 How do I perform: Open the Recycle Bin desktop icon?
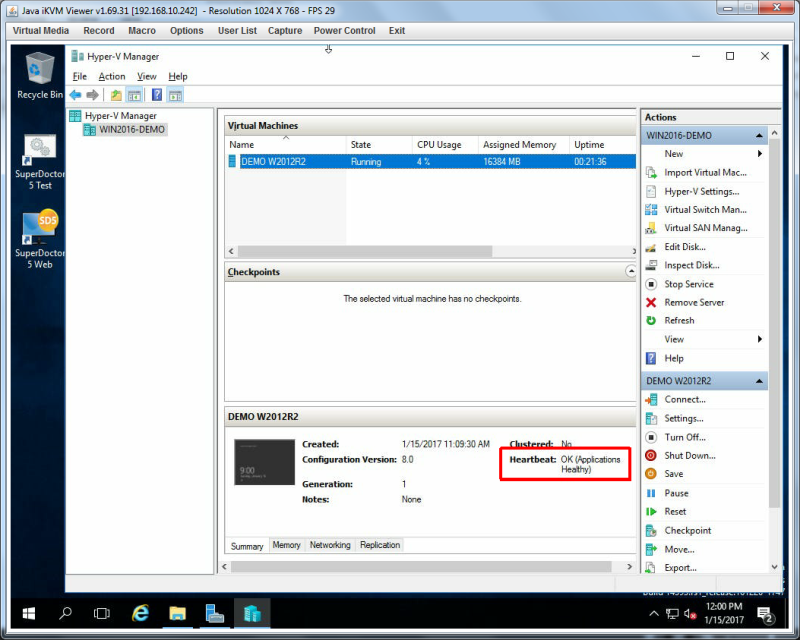[39, 75]
